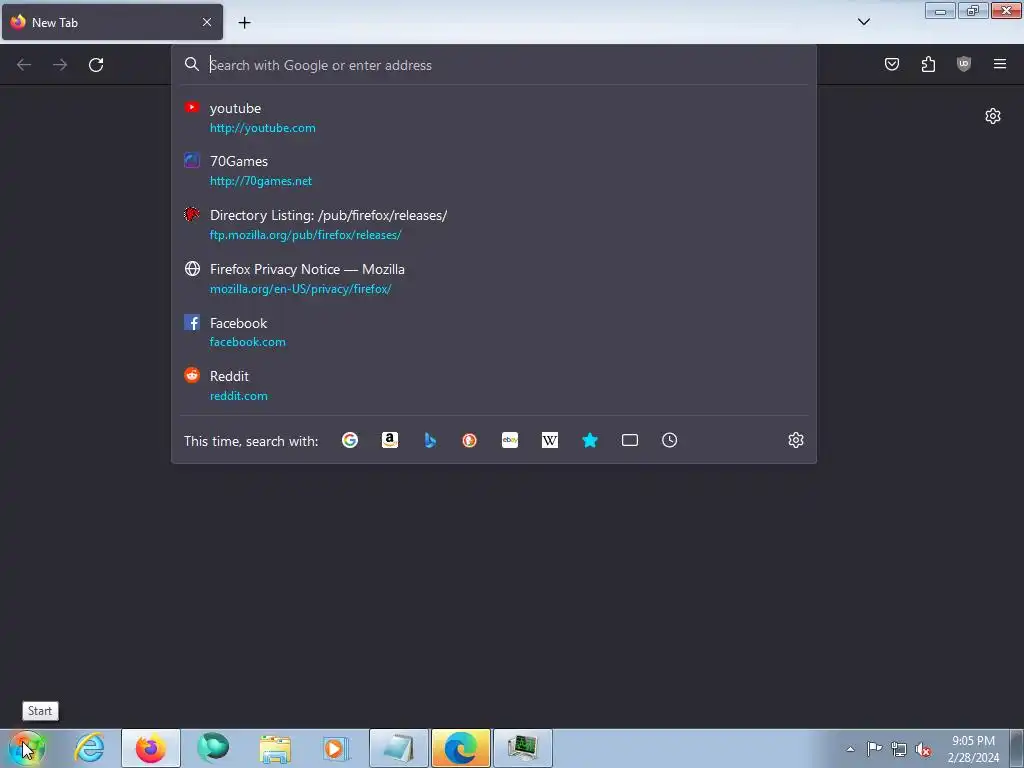The image size is (1024, 768).
Task: Reload the current page
Action: click(x=96, y=65)
